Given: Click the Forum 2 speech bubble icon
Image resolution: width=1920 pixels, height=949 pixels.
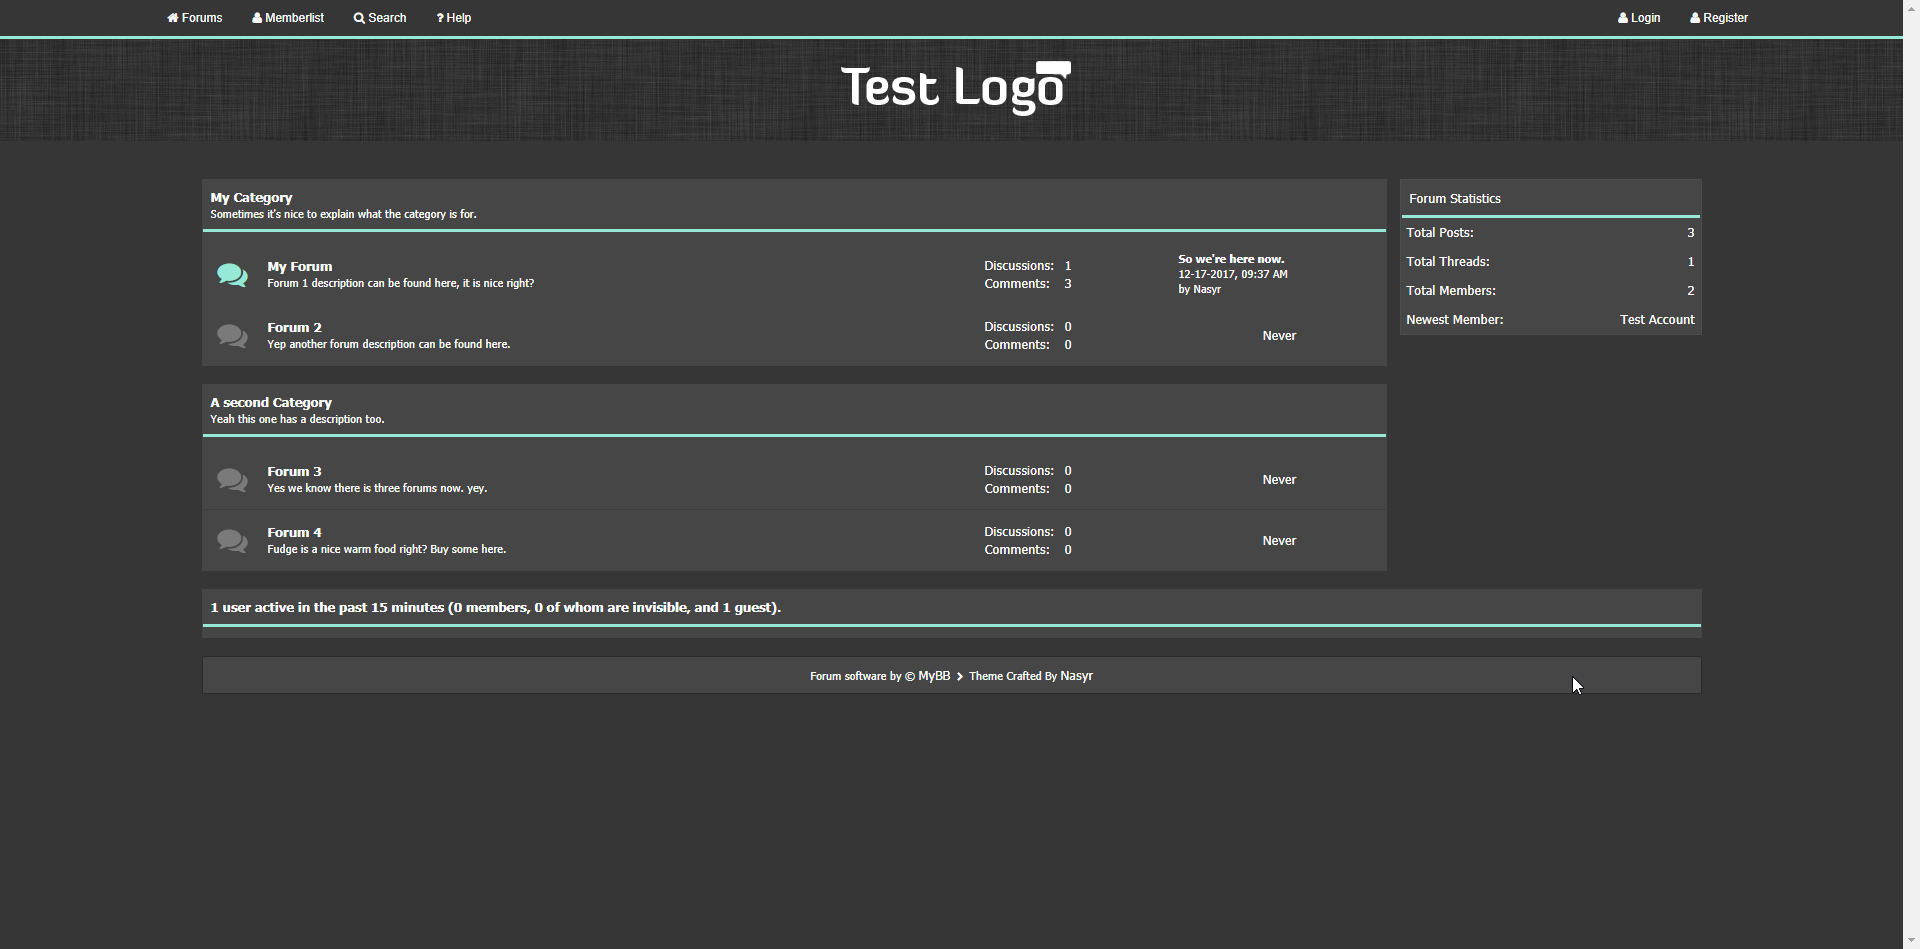Looking at the screenshot, I should click(x=232, y=336).
